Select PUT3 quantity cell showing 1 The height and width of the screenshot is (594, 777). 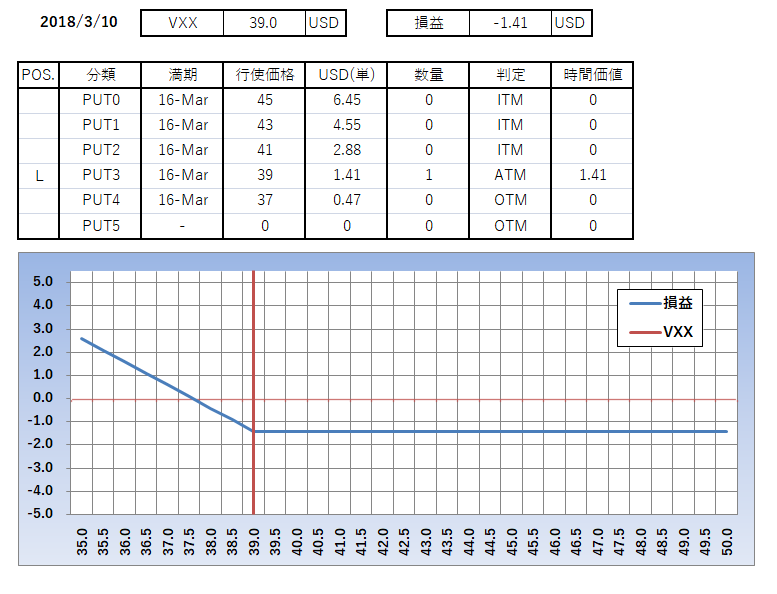(429, 175)
